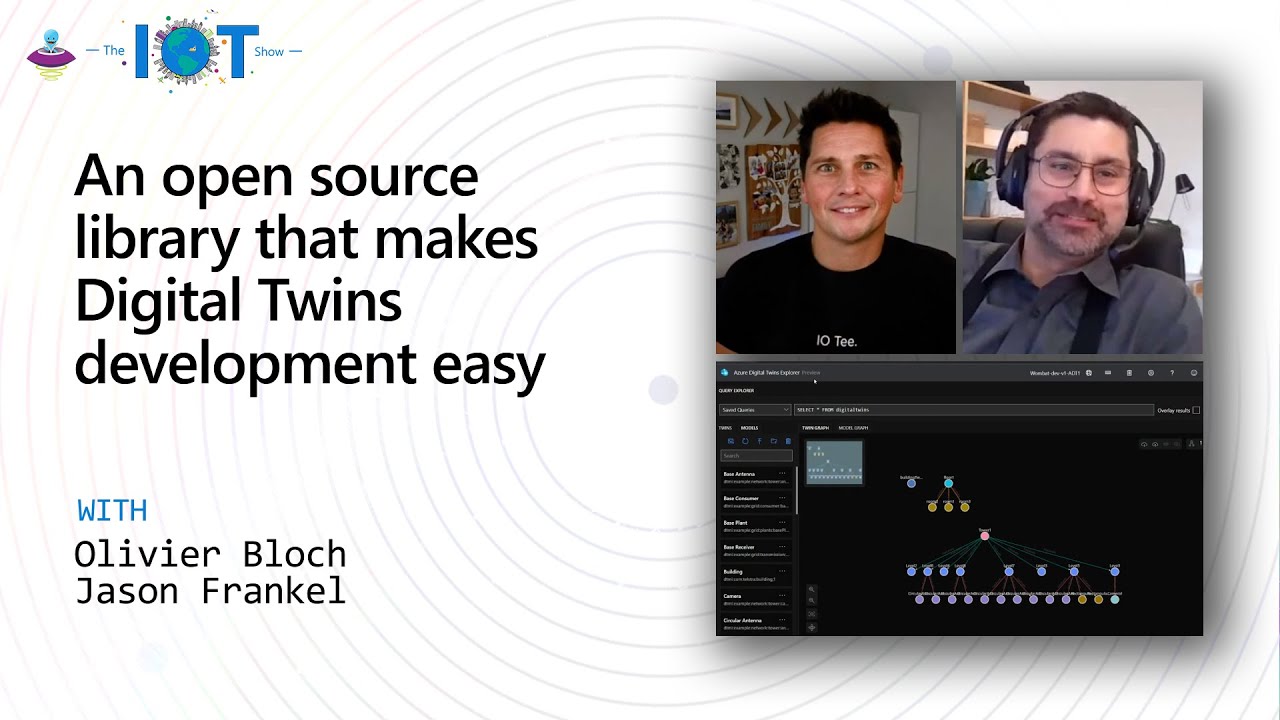
Task: Select the Base Receiver model entry
Action: 756,551
